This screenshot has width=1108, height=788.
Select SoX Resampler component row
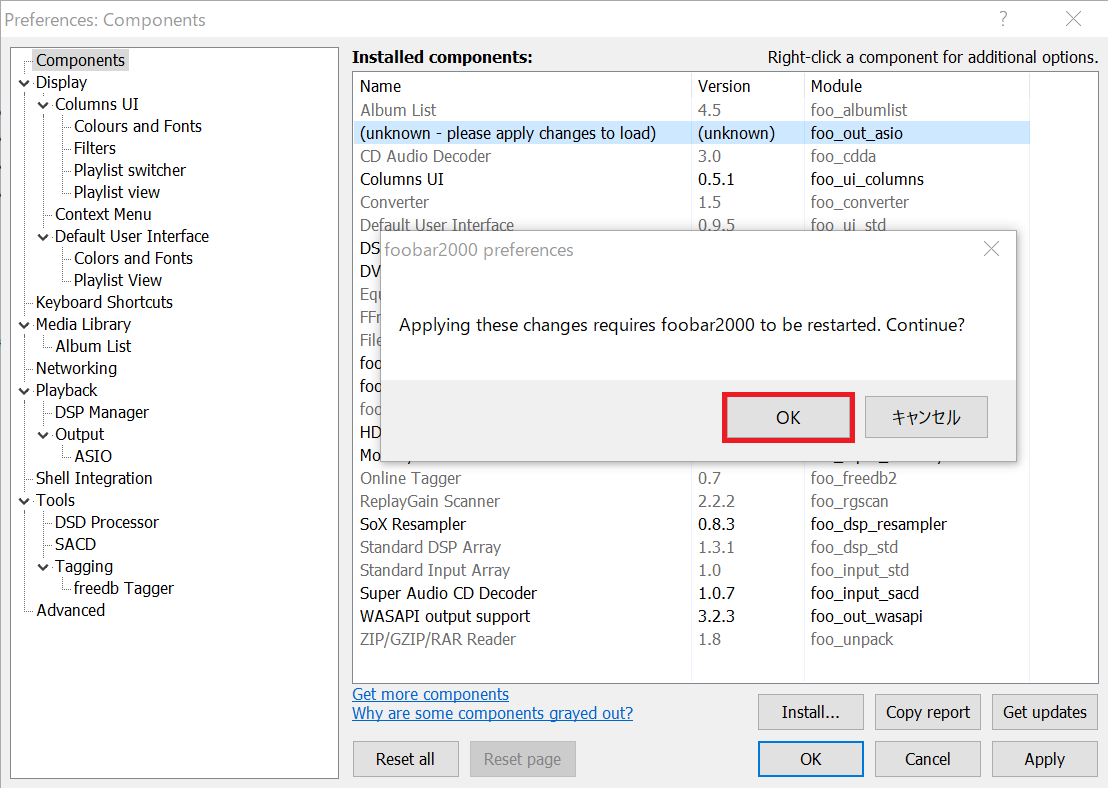(692, 524)
